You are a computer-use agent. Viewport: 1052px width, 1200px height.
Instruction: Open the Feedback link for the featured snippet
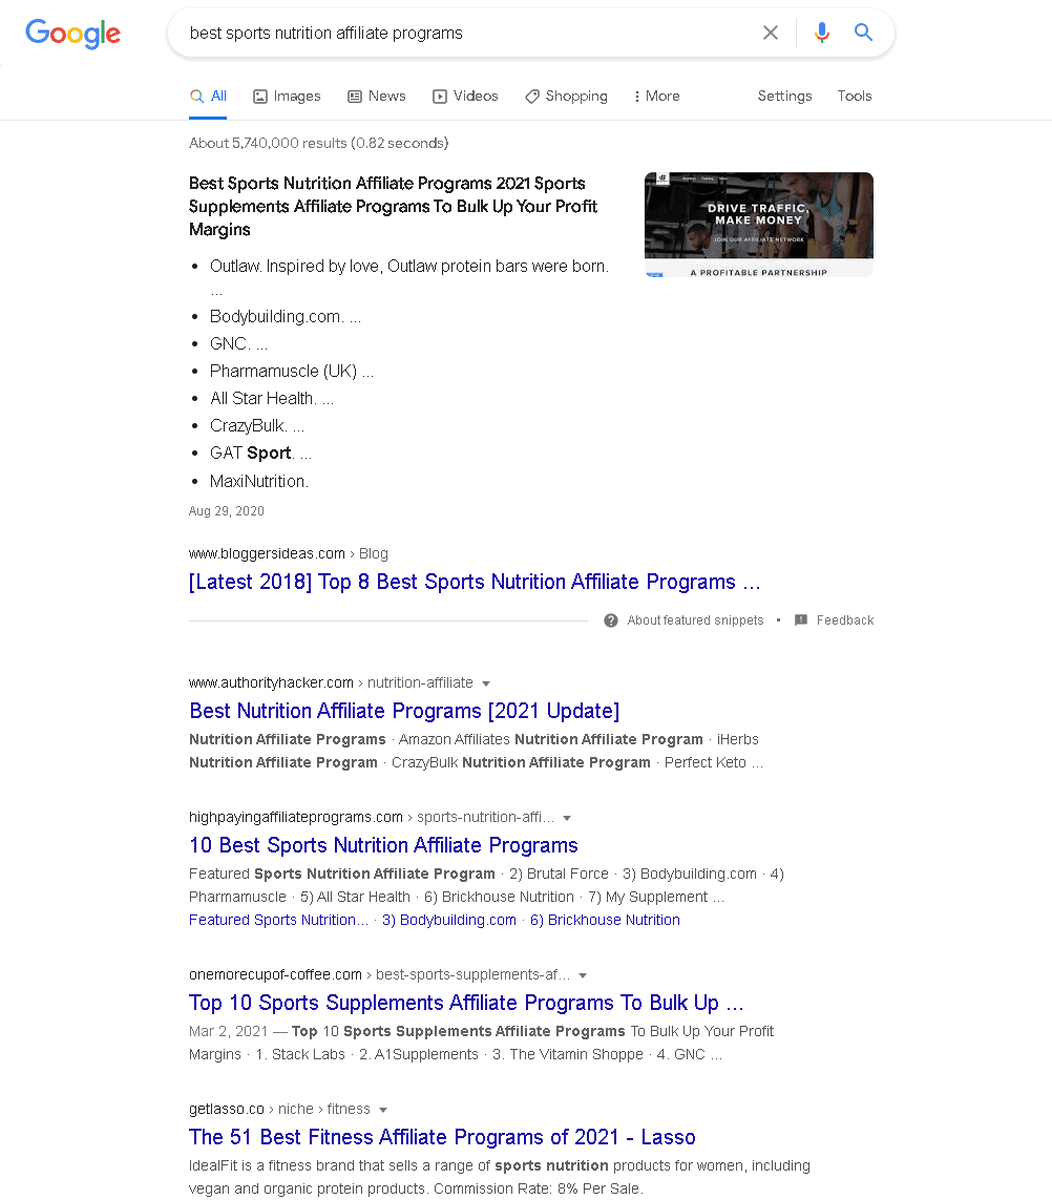click(845, 620)
